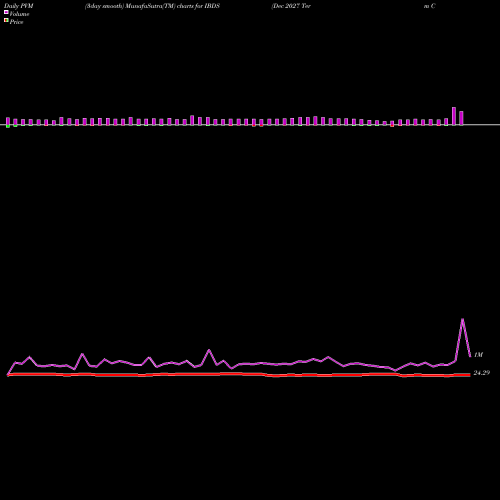Click the Price legend label
500x500 pixels.
point(17,22)
